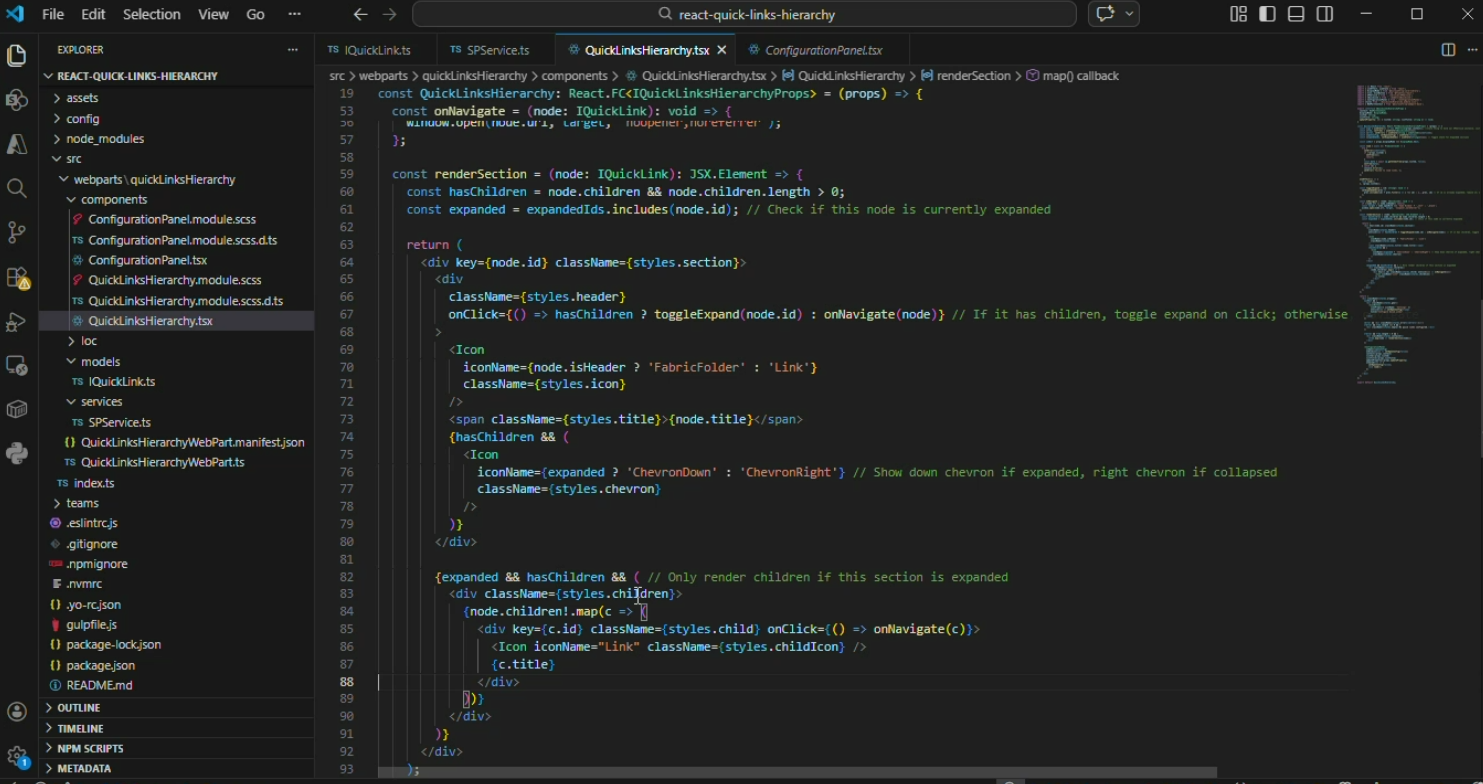Image resolution: width=1483 pixels, height=784 pixels.
Task: Toggle the secondary side bar visibility
Action: tap(1325, 14)
